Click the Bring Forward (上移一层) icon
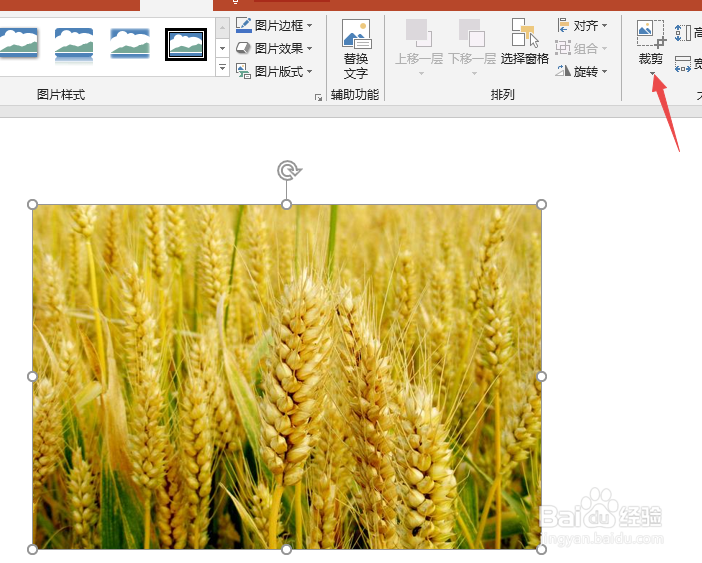Viewport: 702px width, 563px height. tap(418, 33)
